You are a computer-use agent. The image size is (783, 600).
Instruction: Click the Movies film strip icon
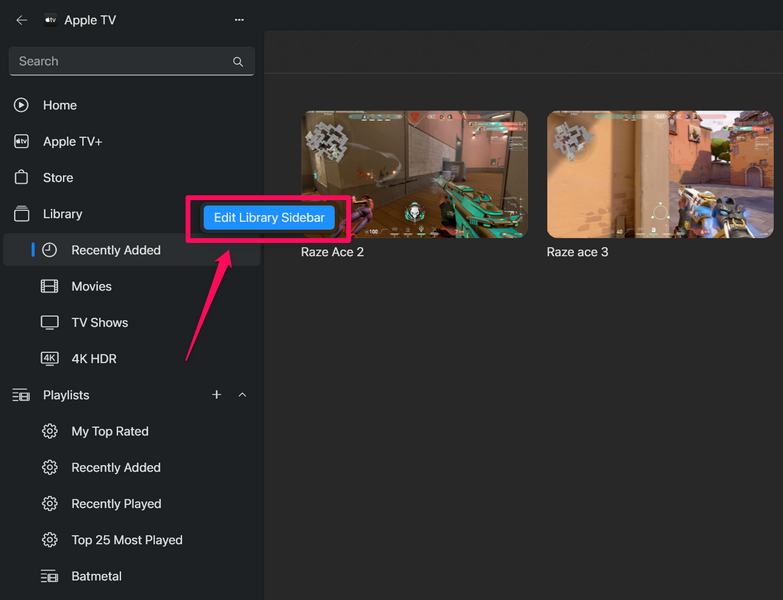tap(49, 287)
